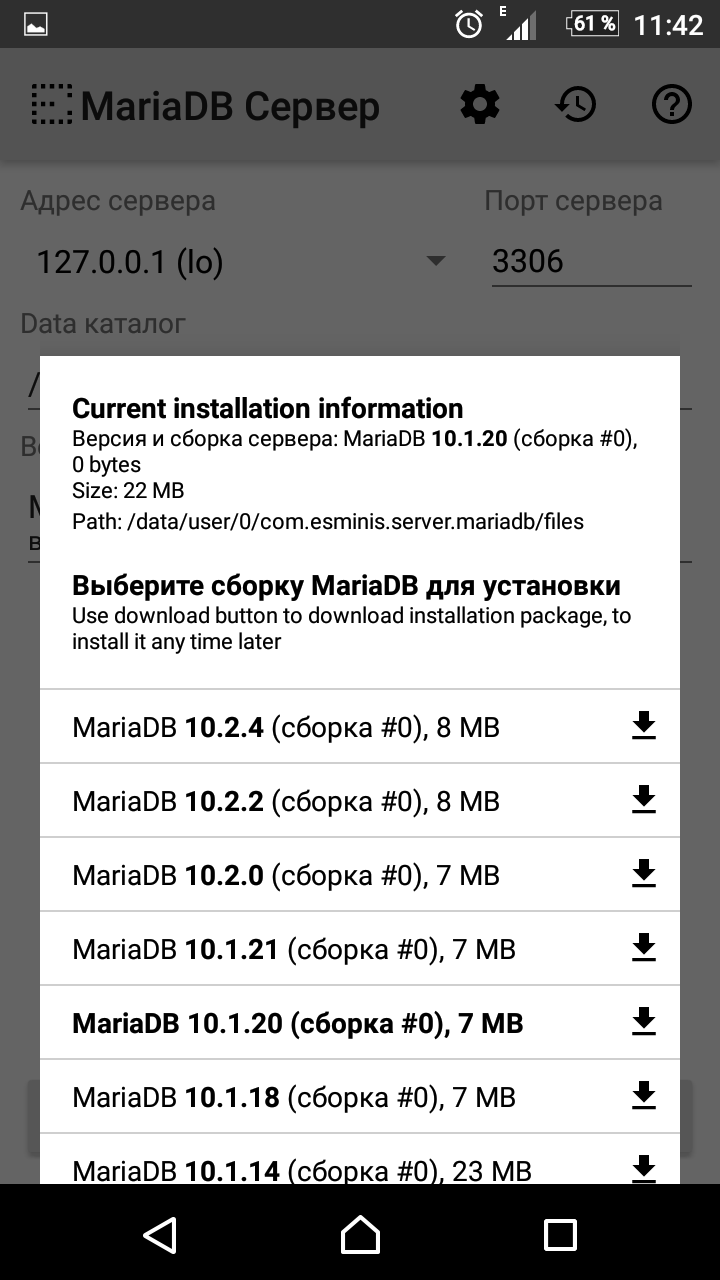Download the MariaDB 10.2.2 package
The image size is (720, 1280).
pos(644,800)
